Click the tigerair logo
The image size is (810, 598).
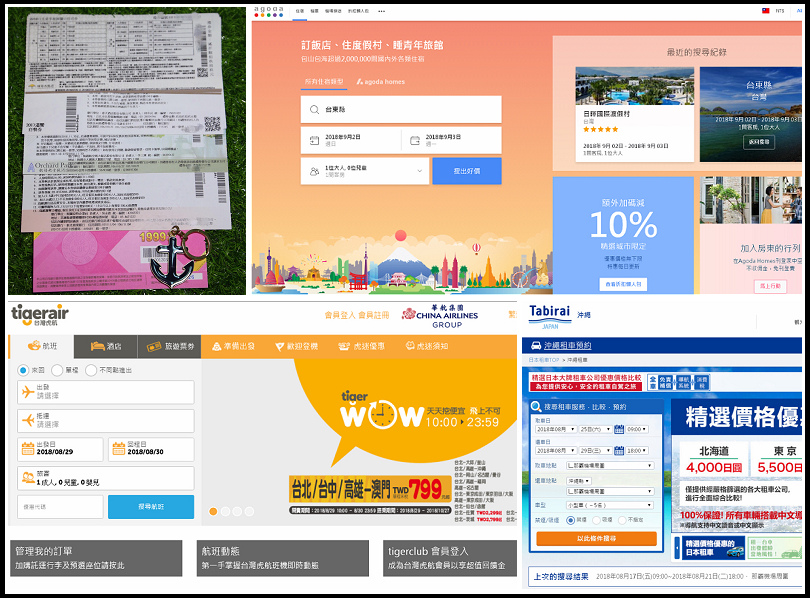[x=40, y=314]
